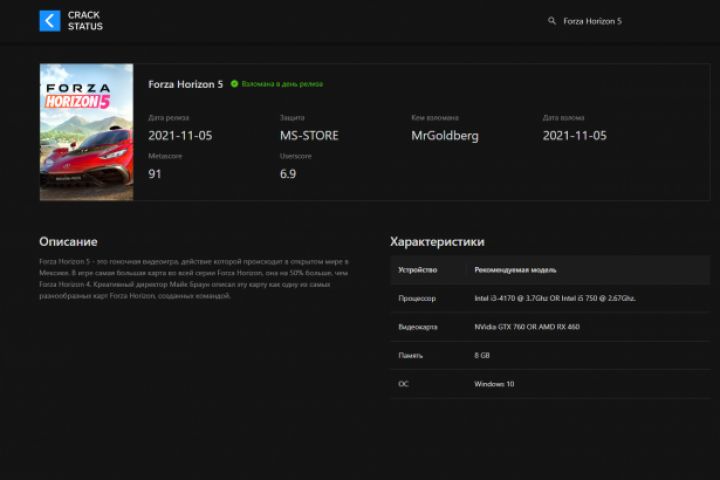Click the green cracked-on-release status text

pyautogui.click(x=282, y=84)
